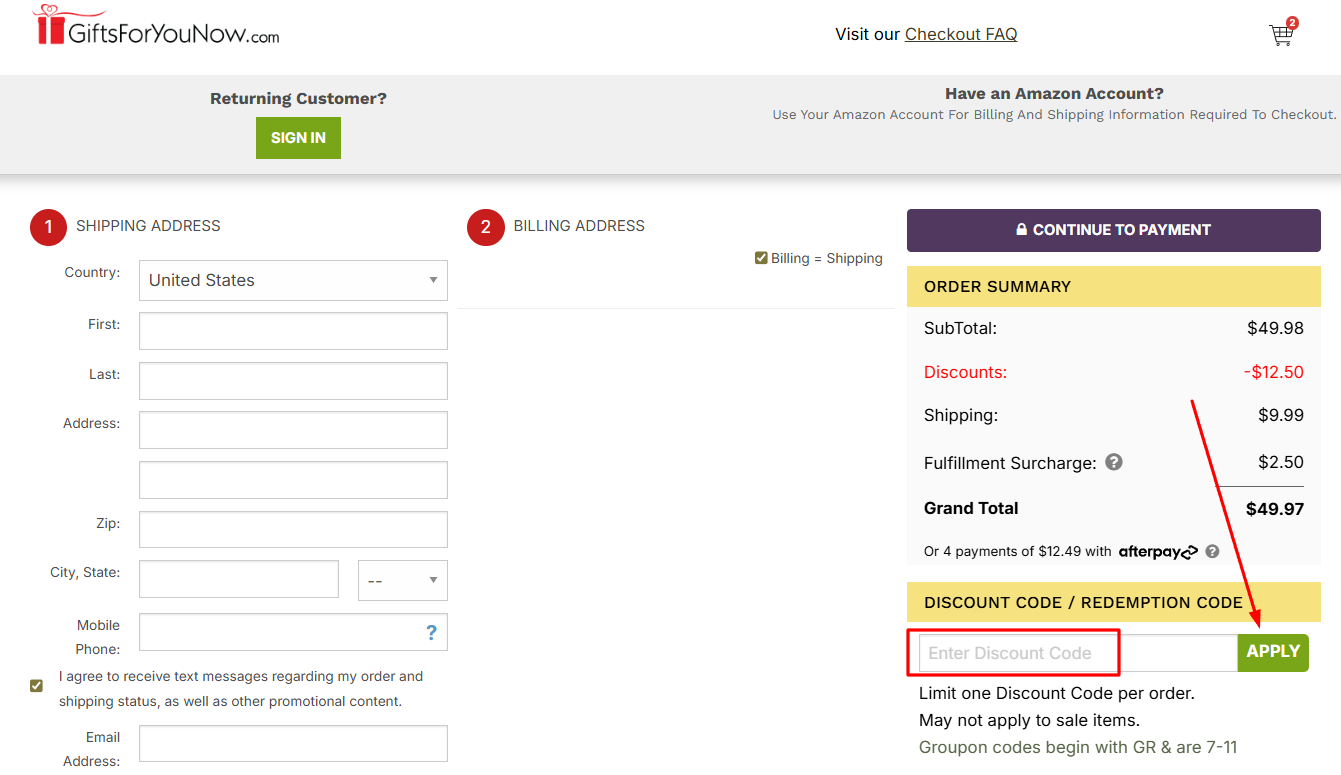The height and width of the screenshot is (775, 1341).
Task: Click the SIGN IN button
Action: [297, 137]
